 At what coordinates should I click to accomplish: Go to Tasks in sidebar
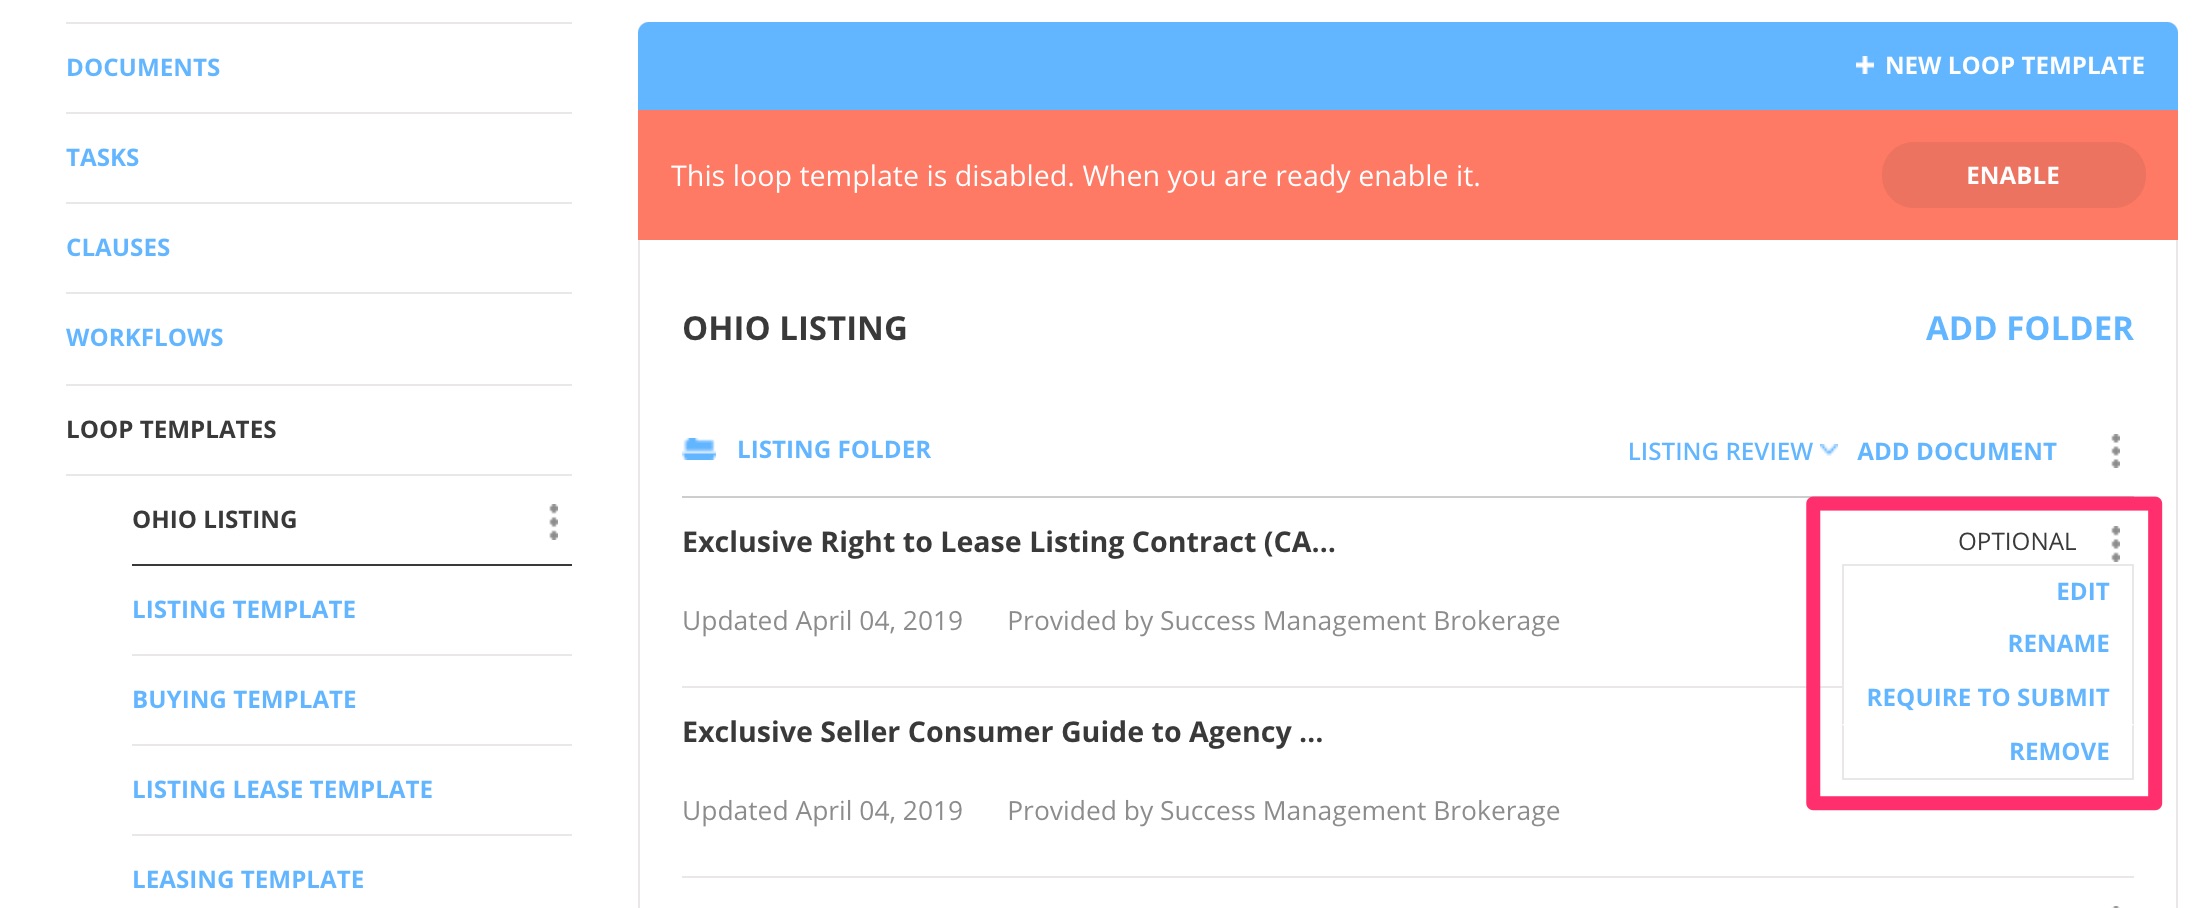point(103,158)
